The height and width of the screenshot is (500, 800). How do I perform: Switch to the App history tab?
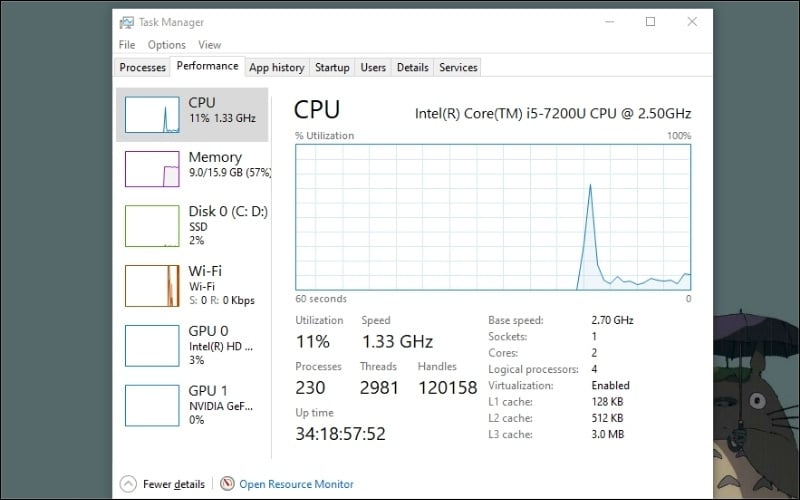pyautogui.click(x=277, y=67)
